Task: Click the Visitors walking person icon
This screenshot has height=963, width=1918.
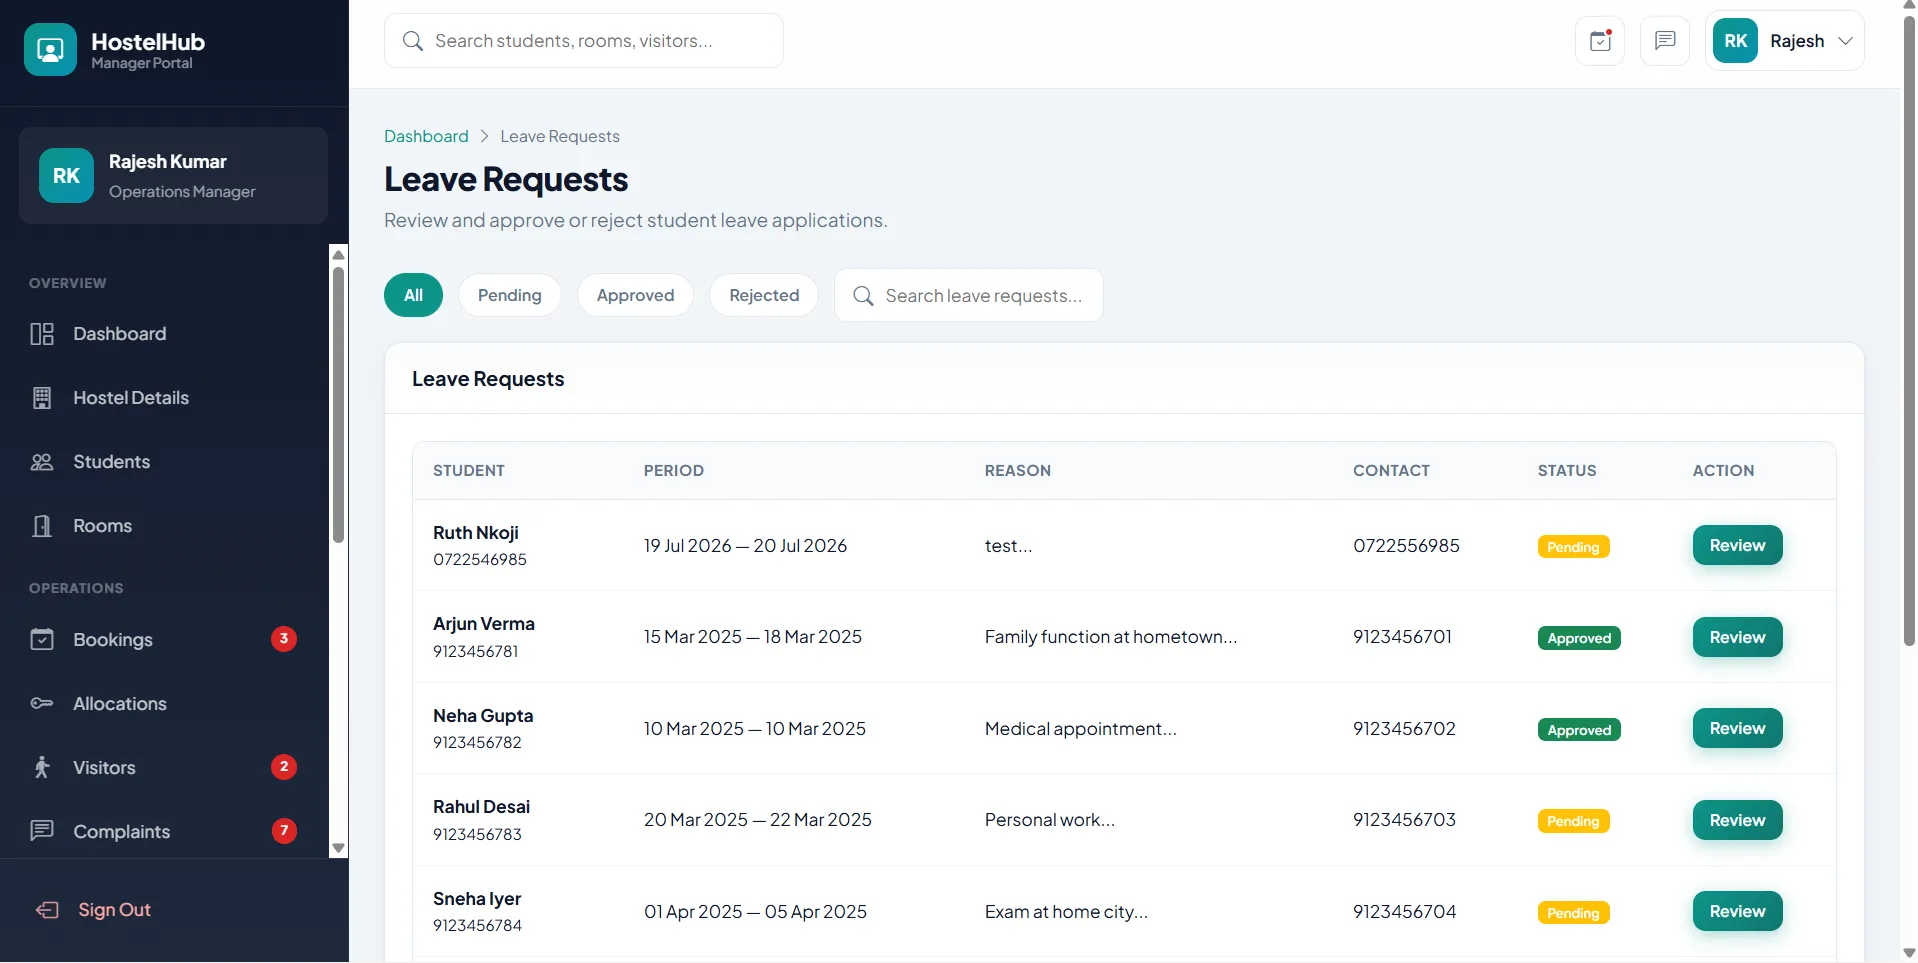Action: [42, 768]
